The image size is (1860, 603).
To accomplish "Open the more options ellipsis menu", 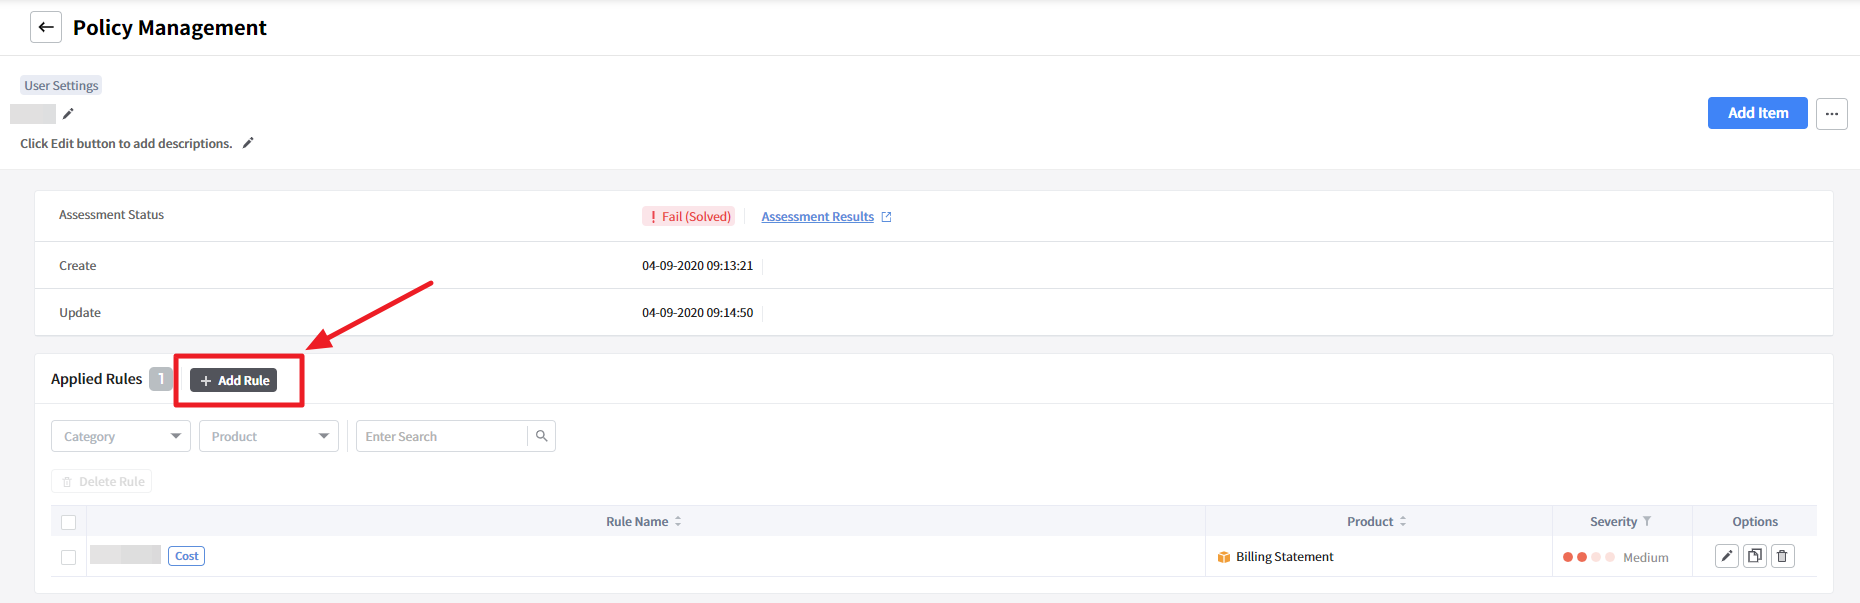I will click(x=1831, y=113).
